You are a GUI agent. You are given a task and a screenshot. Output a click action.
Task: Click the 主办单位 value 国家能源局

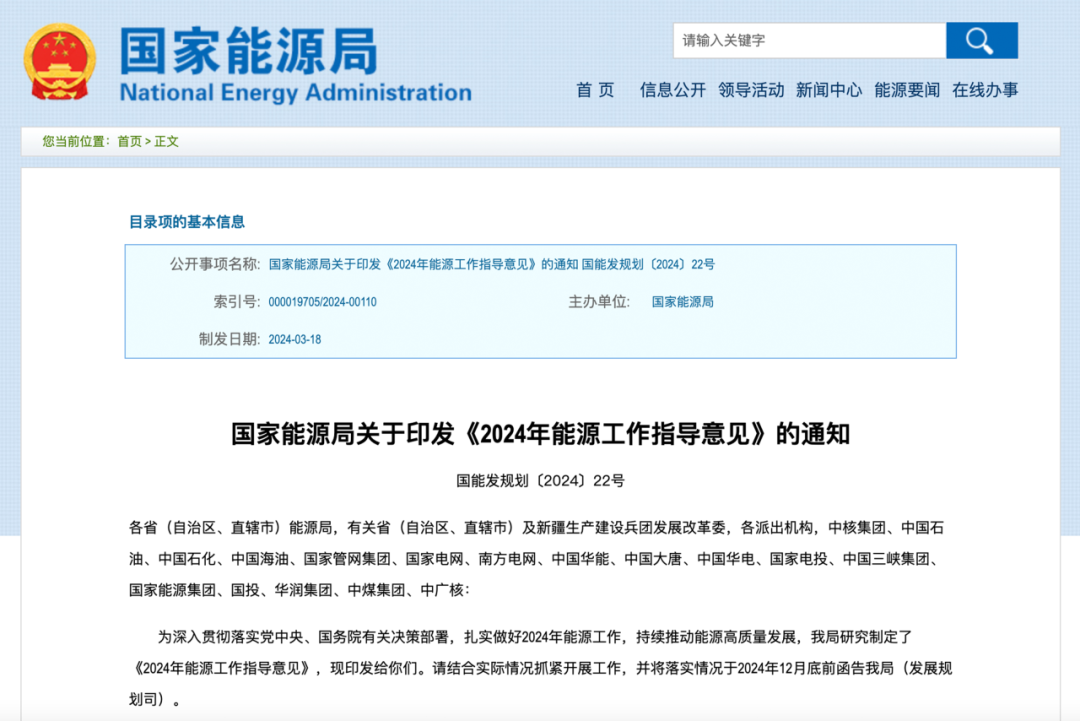pyautogui.click(x=683, y=302)
